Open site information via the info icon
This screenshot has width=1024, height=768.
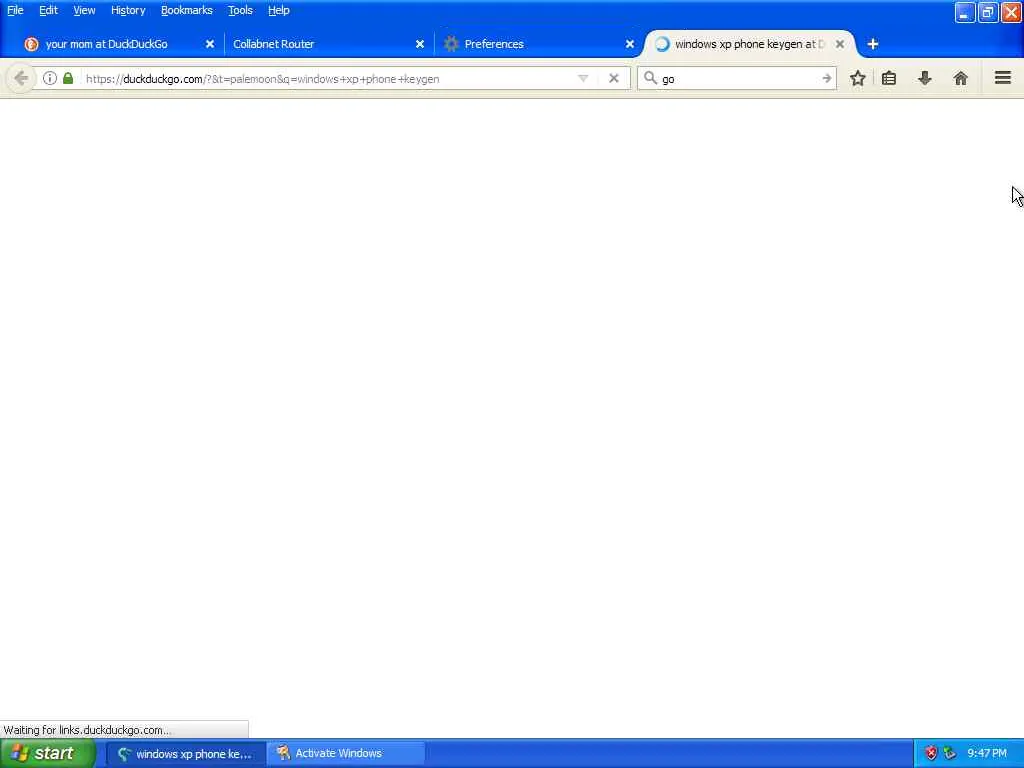click(x=50, y=78)
